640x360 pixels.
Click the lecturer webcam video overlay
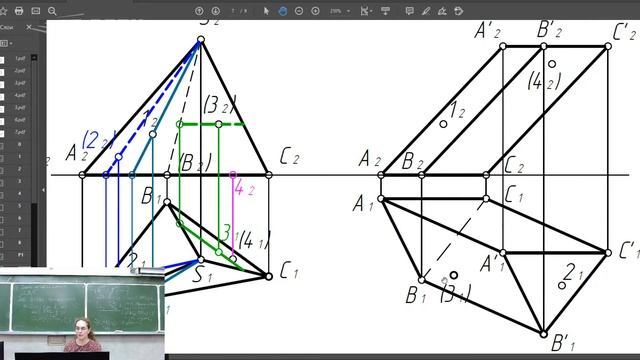coord(82,313)
